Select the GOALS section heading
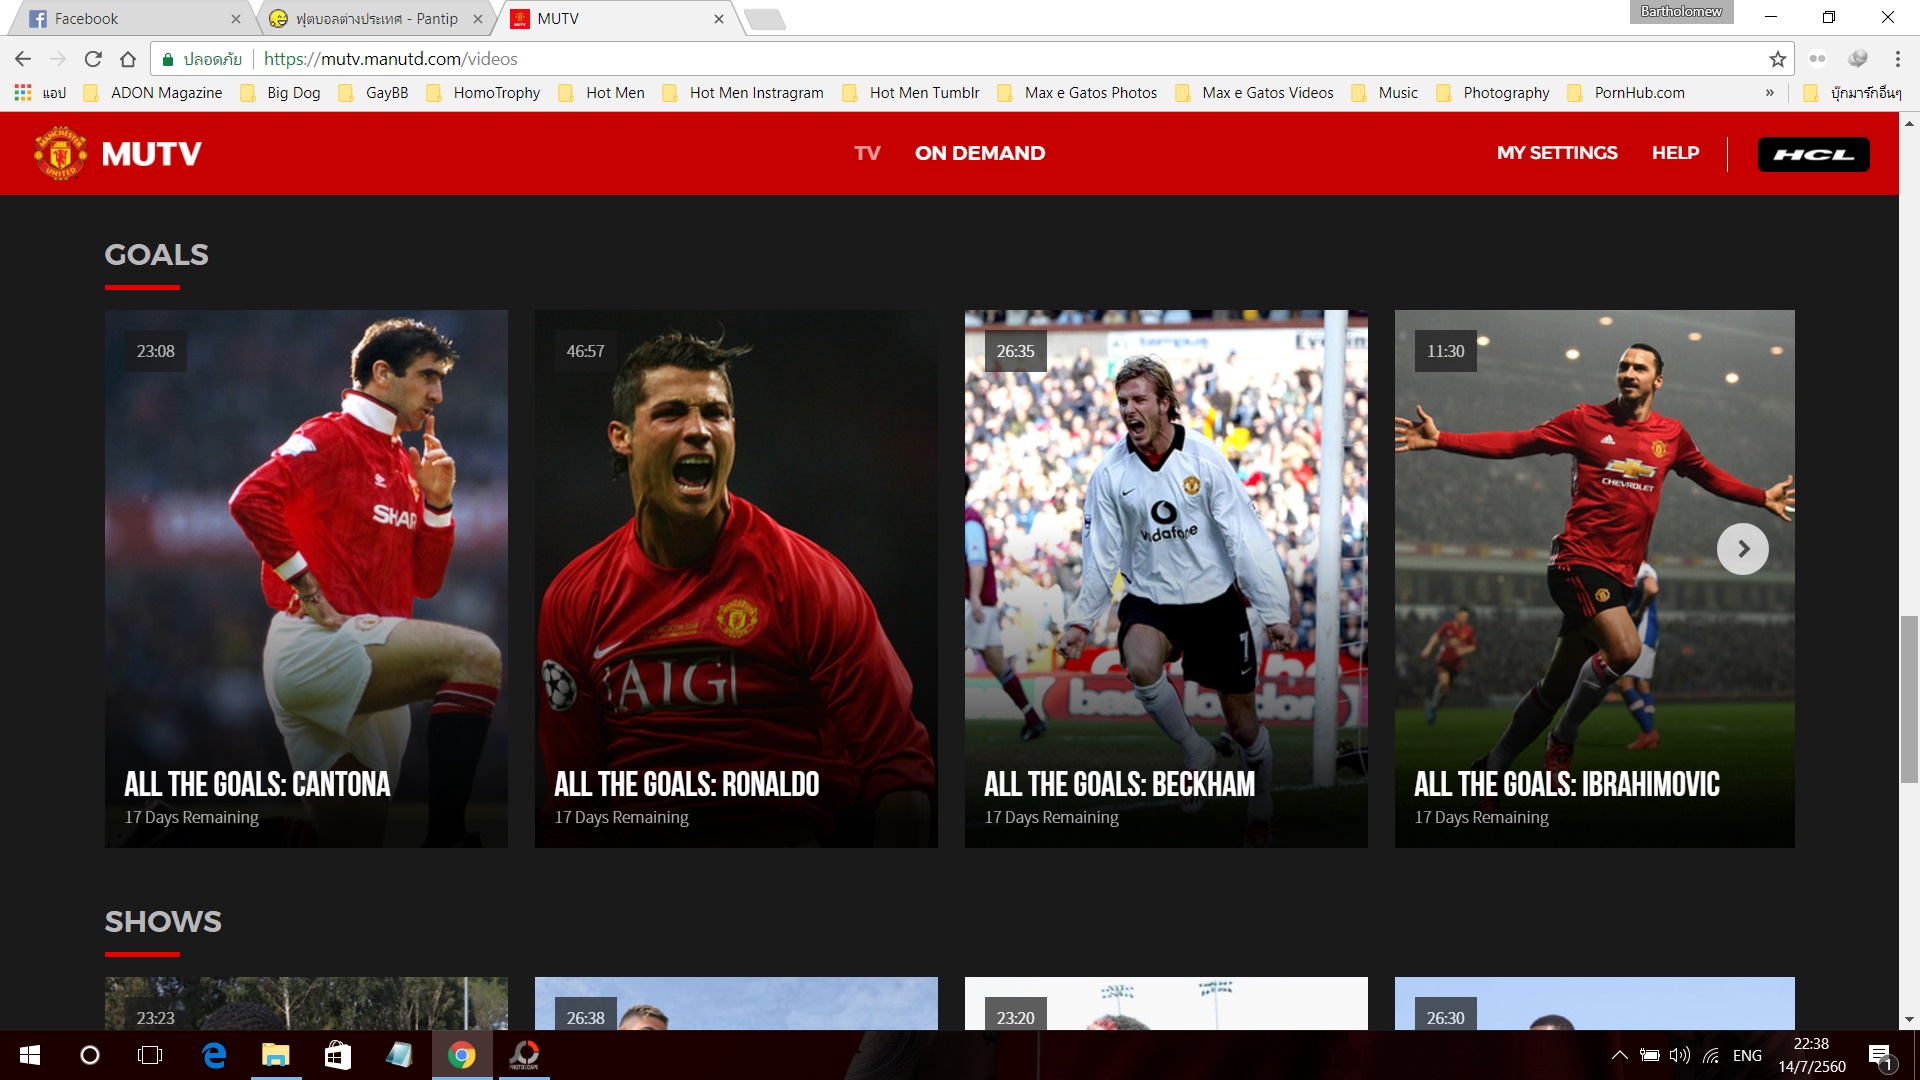1920x1080 pixels. pos(156,255)
